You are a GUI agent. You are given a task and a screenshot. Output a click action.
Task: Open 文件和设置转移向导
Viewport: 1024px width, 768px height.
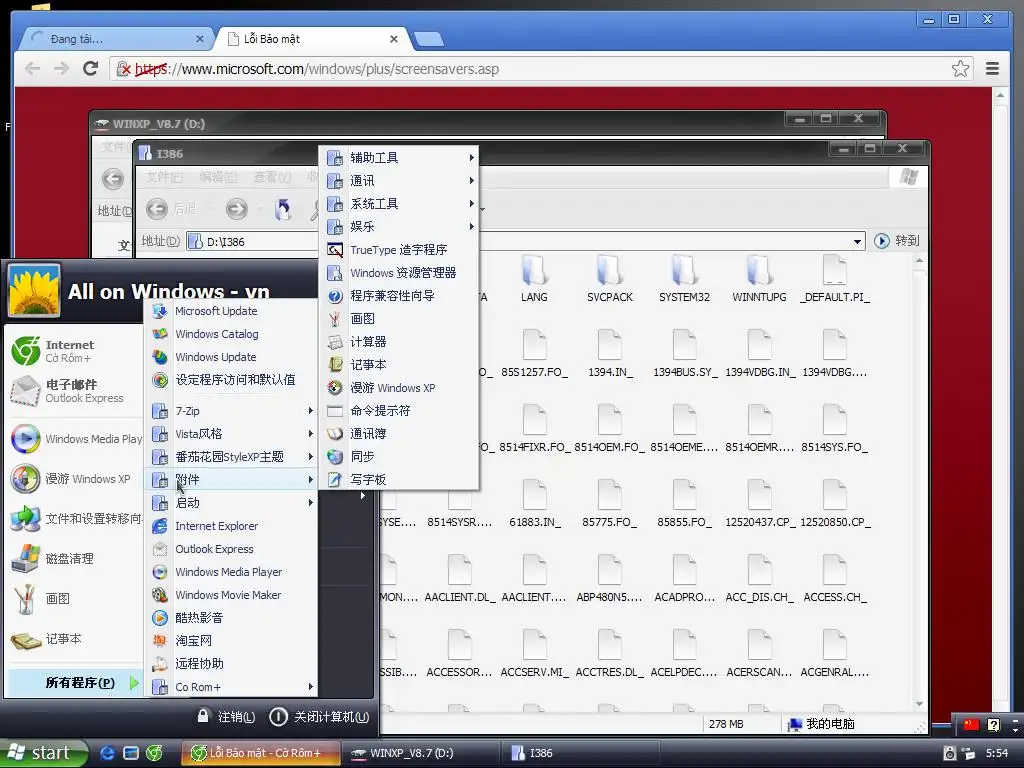(74, 519)
